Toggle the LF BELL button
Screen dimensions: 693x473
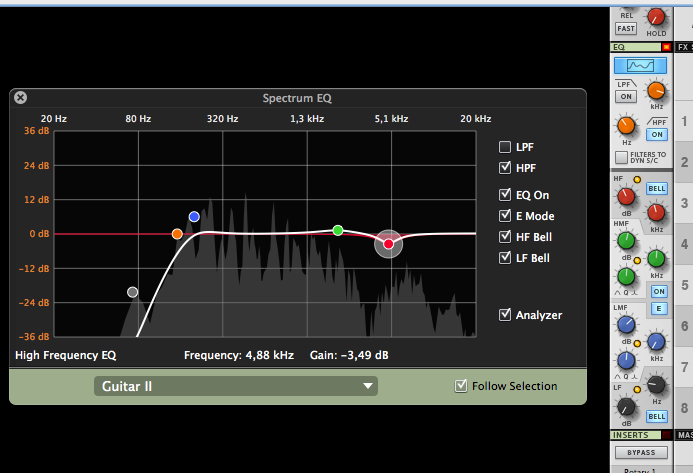pyautogui.click(x=657, y=416)
